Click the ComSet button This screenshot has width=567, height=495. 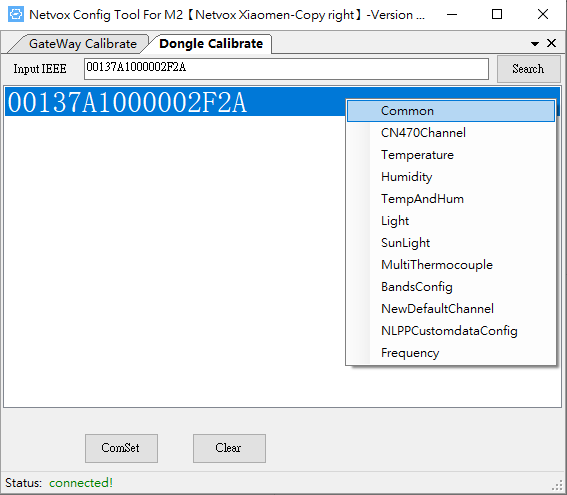pyautogui.click(x=121, y=448)
